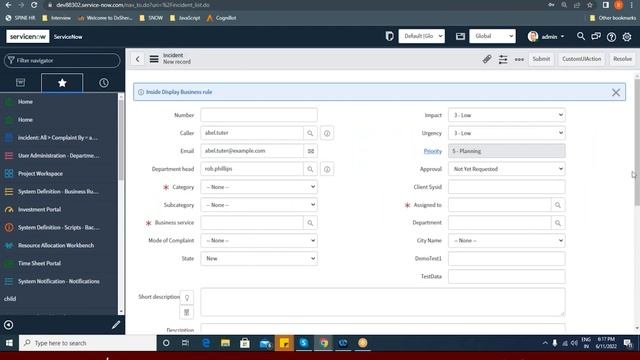Click the Submit button
Screen dimensions: 640x360
tap(541, 59)
